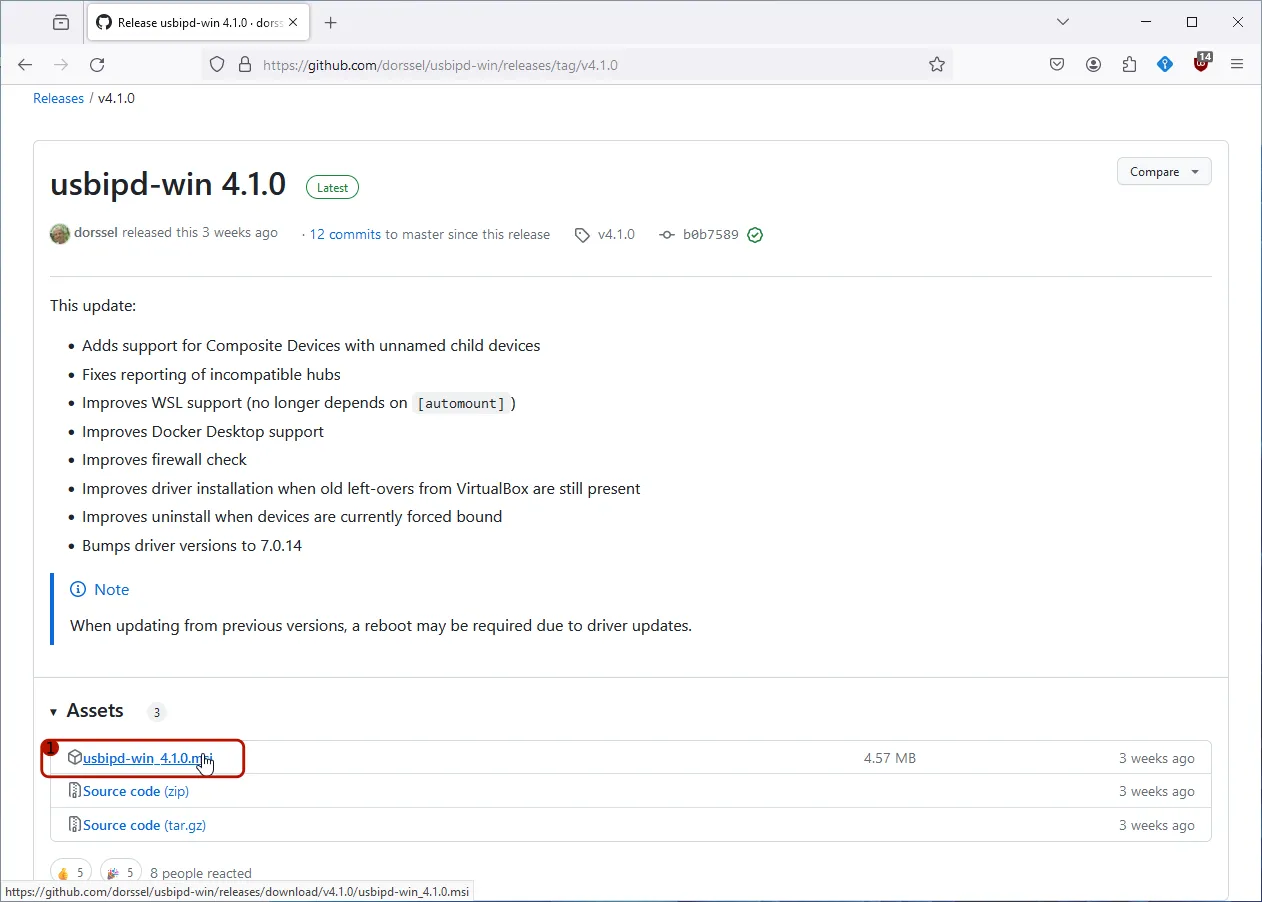
Task: Open the 12 commits link
Action: (x=345, y=234)
